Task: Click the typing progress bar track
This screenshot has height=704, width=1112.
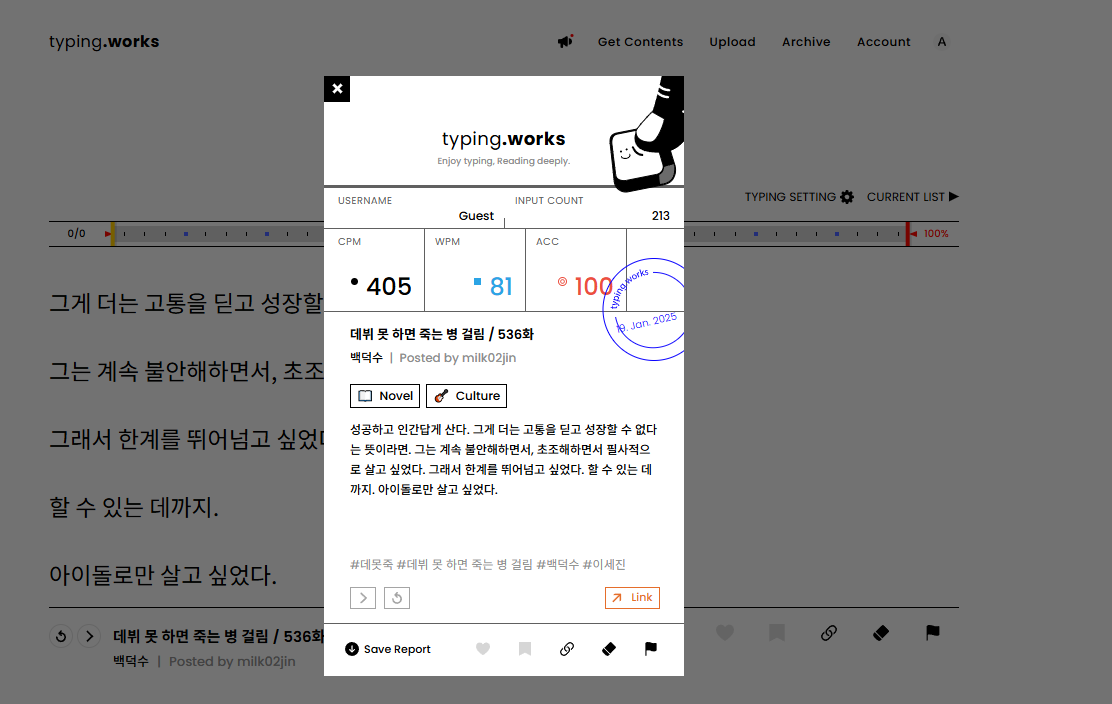Action: (x=510, y=233)
